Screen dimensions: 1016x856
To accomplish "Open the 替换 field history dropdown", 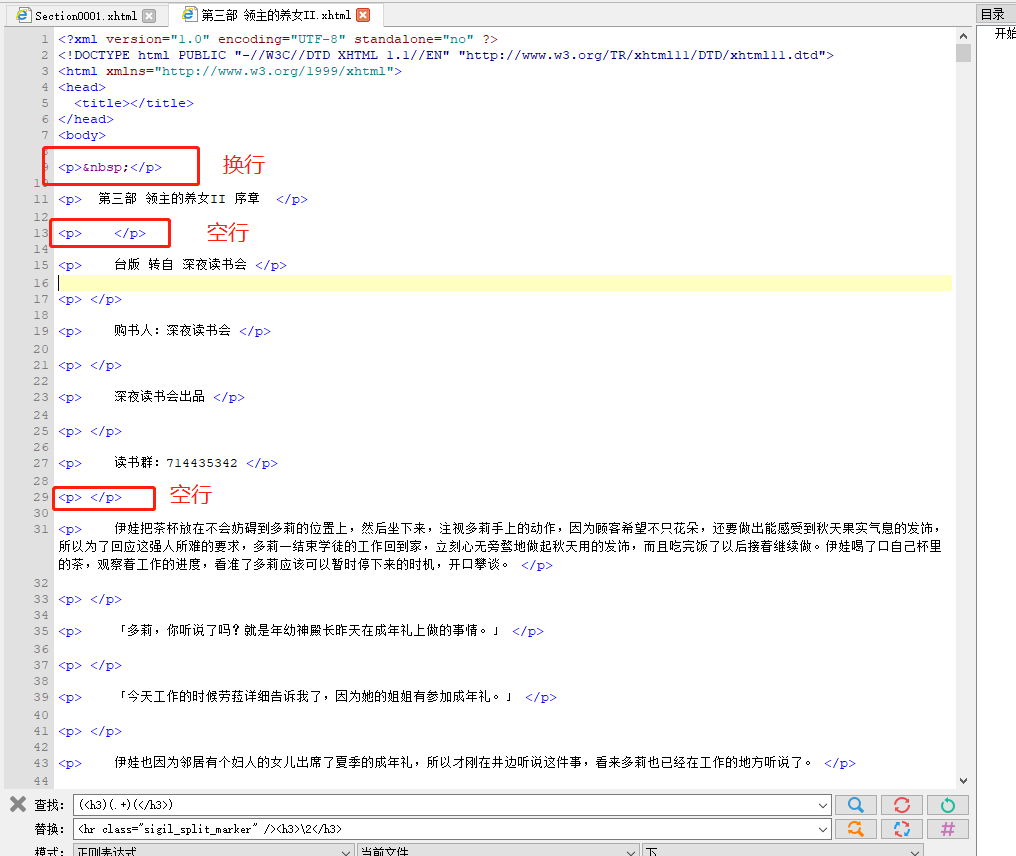I will (x=822, y=829).
